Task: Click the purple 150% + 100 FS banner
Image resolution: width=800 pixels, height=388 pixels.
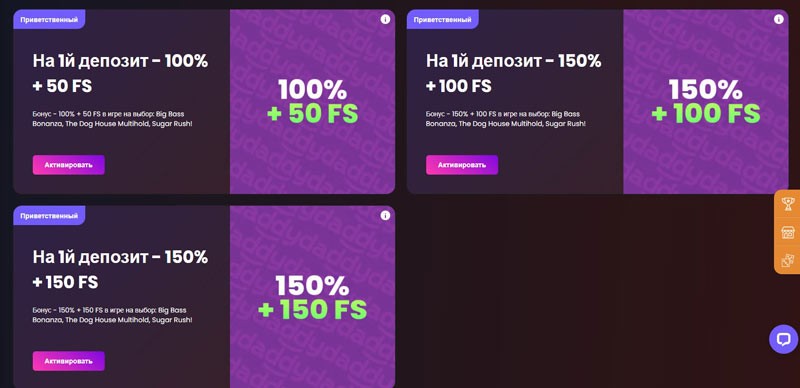Action: [706, 102]
